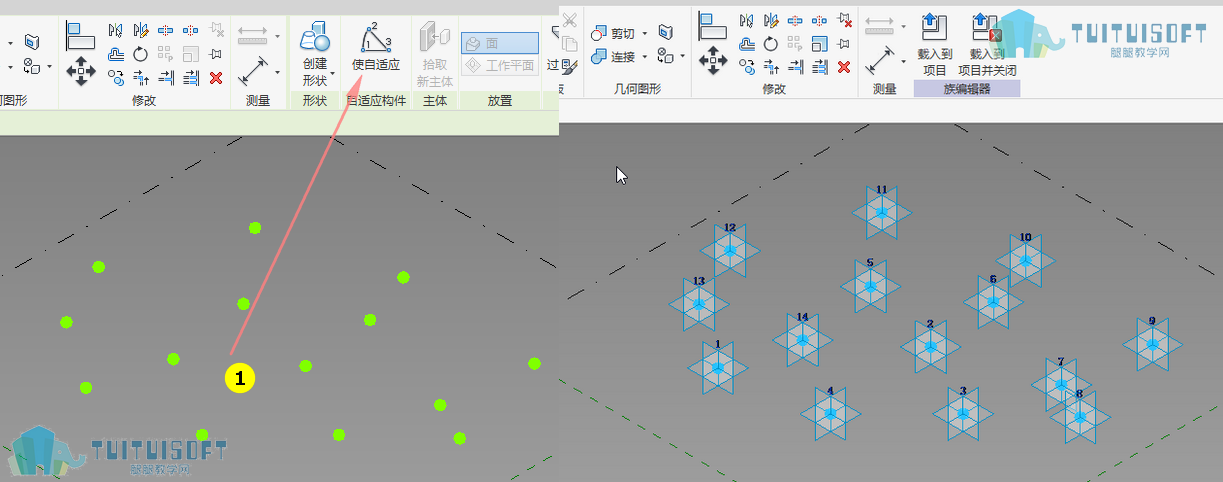
Task: Click Aligned Dimension tool in left ribbon
Action: pyautogui.click(x=253, y=71)
